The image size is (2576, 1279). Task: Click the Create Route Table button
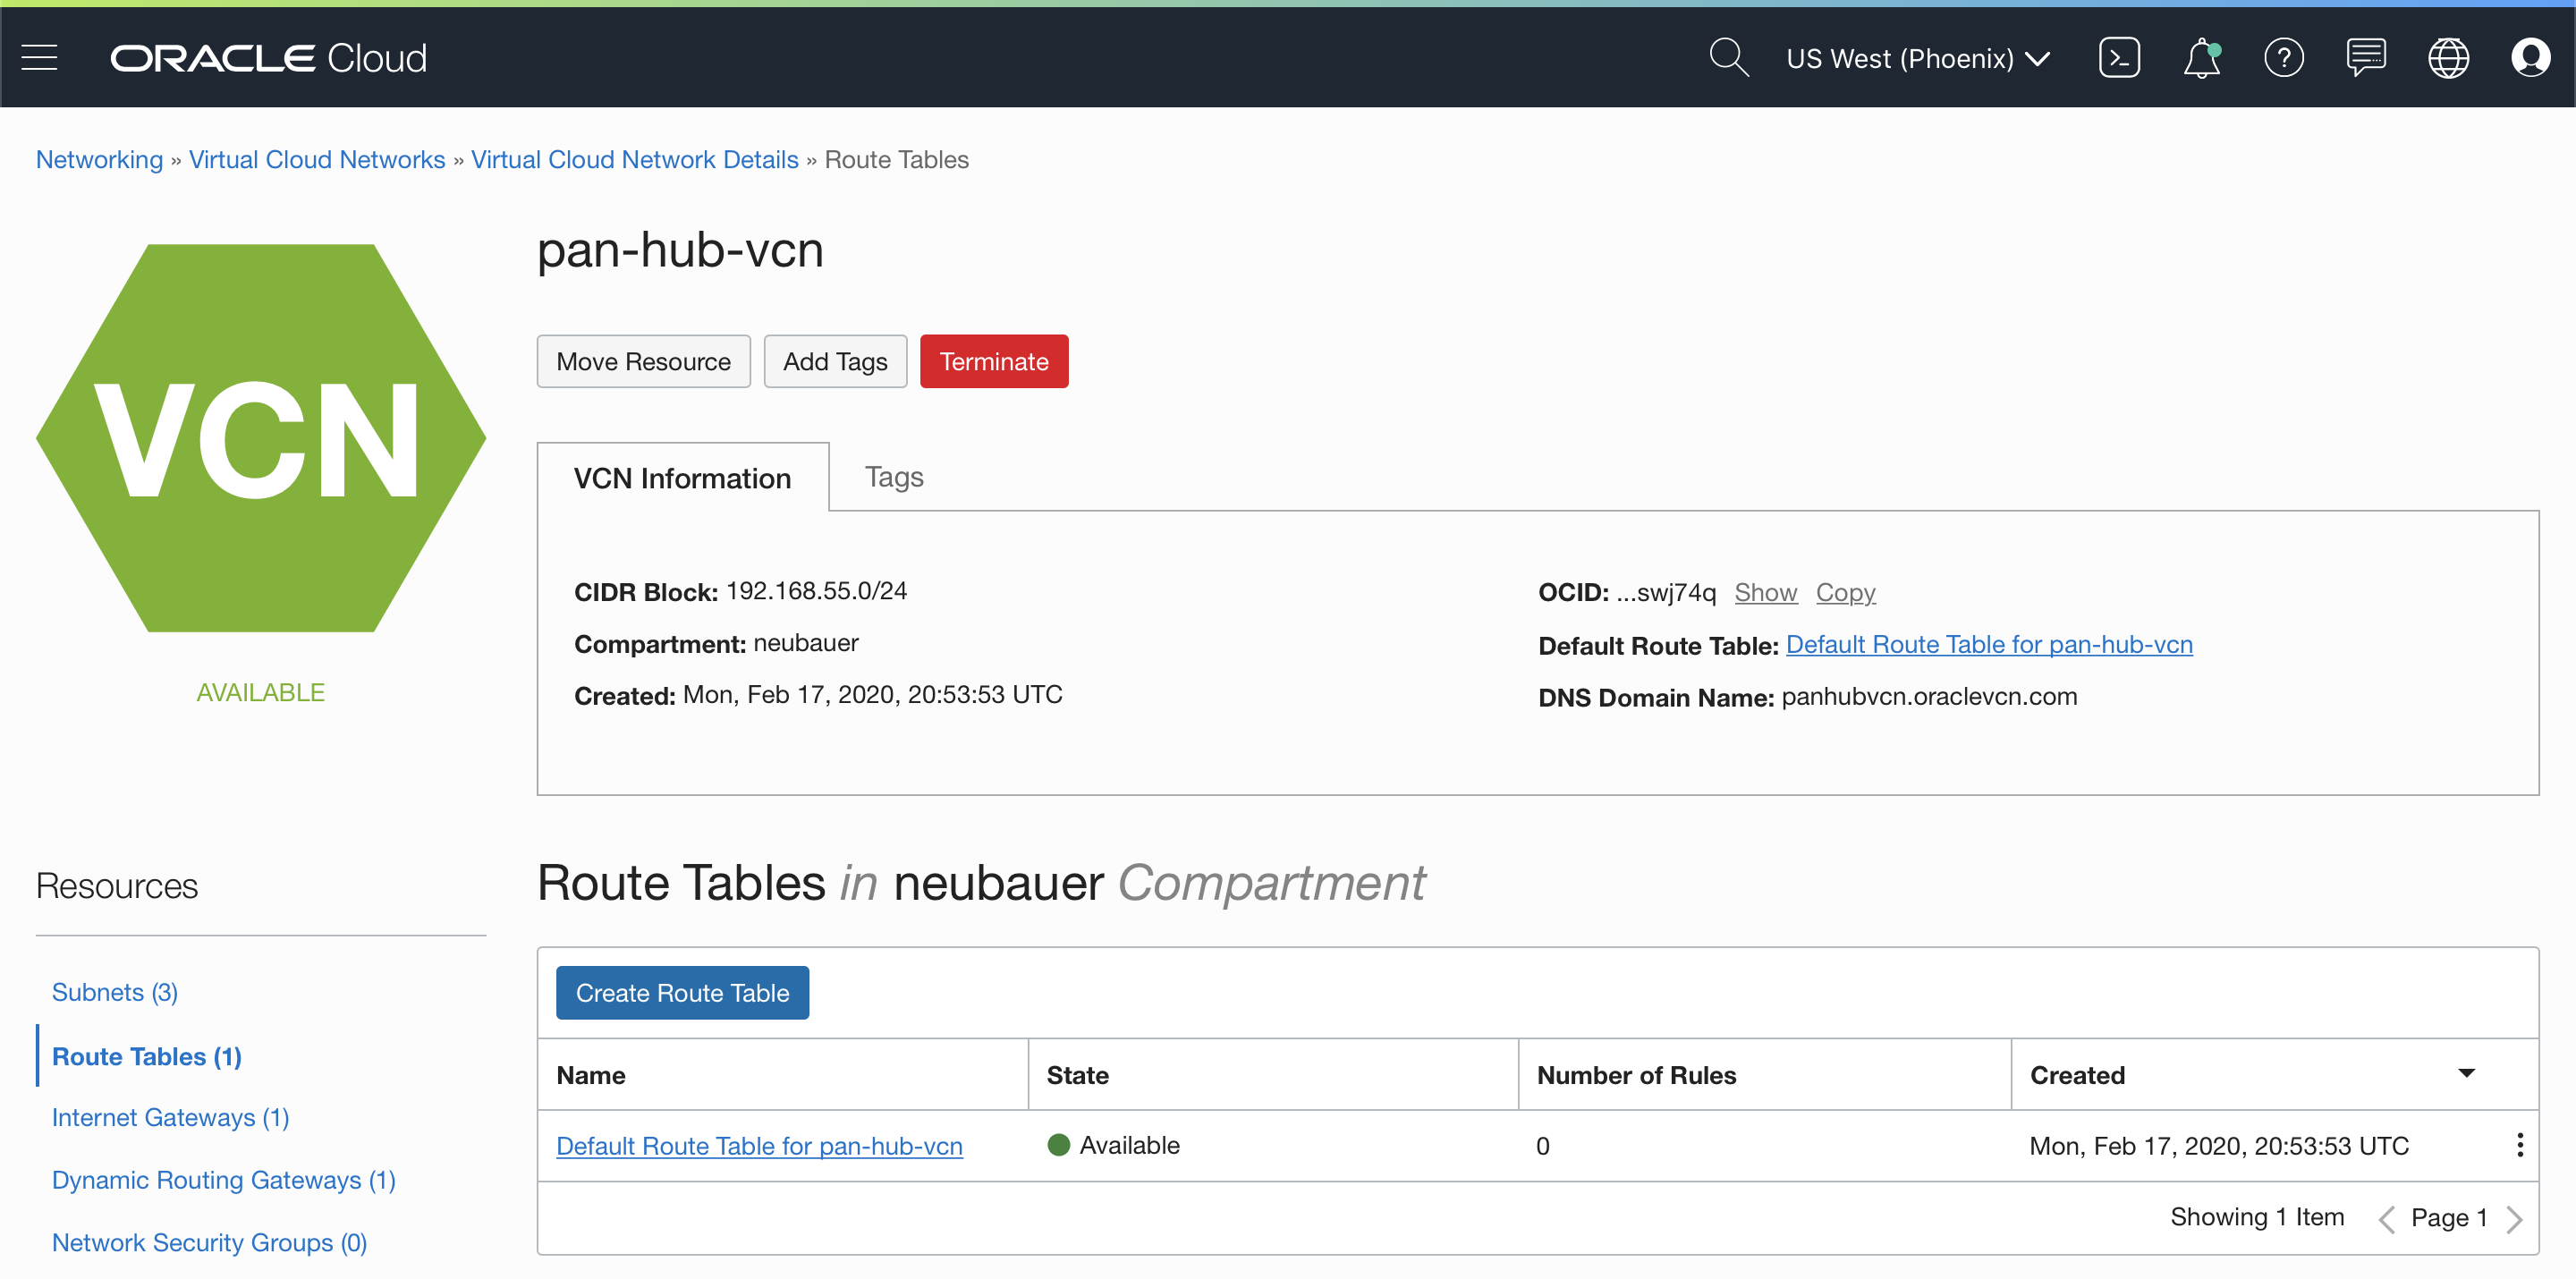682,993
